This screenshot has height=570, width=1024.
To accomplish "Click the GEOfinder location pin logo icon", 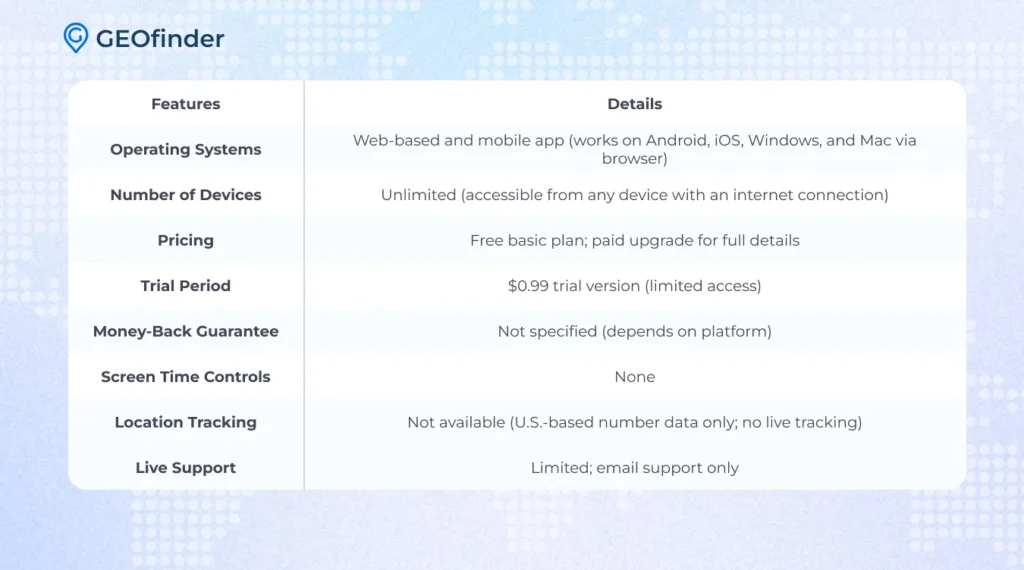I will pos(75,38).
